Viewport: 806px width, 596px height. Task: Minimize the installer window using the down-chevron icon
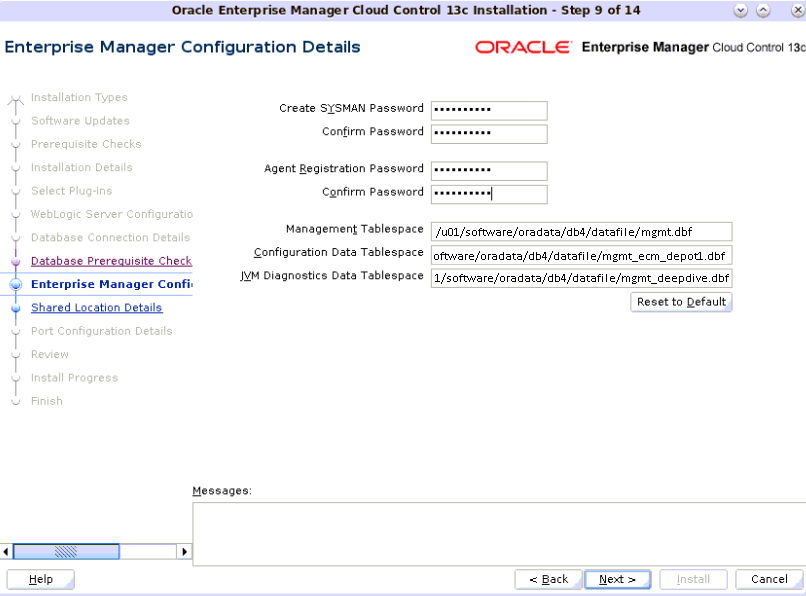[740, 11]
